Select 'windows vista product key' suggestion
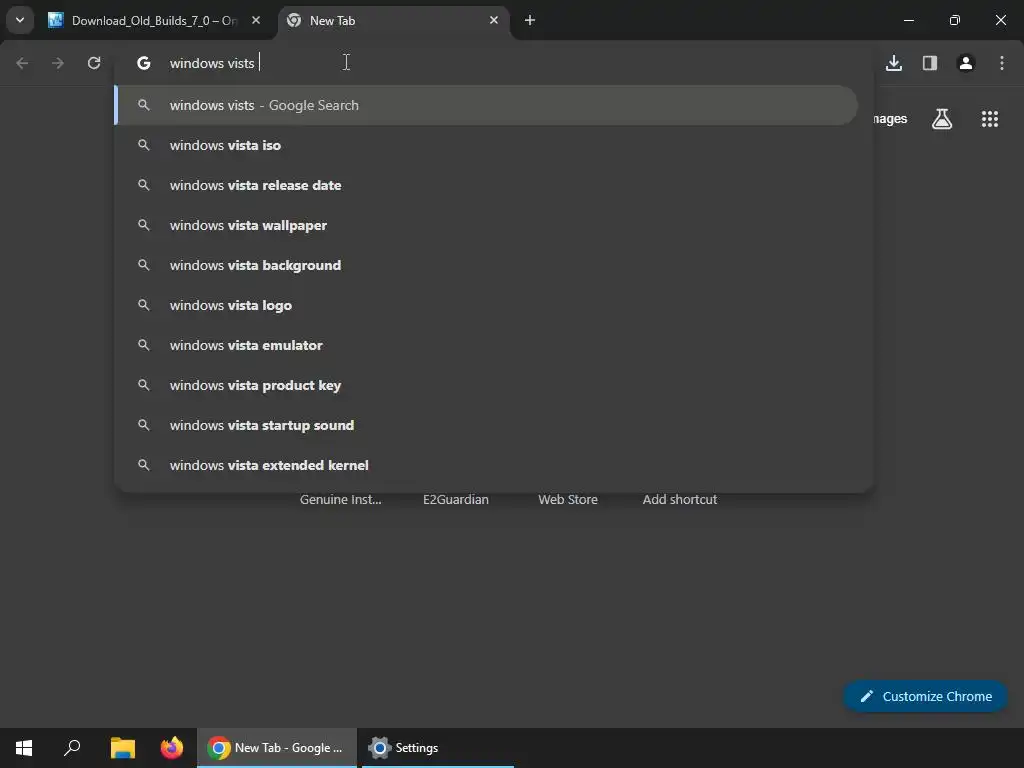This screenshot has height=768, width=1024. [x=486, y=385]
